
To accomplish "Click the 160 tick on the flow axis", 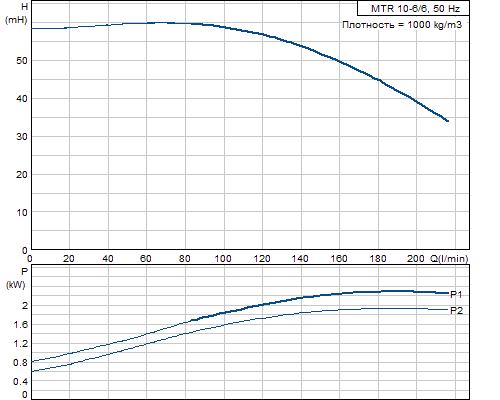I will pyautogui.click(x=339, y=258).
